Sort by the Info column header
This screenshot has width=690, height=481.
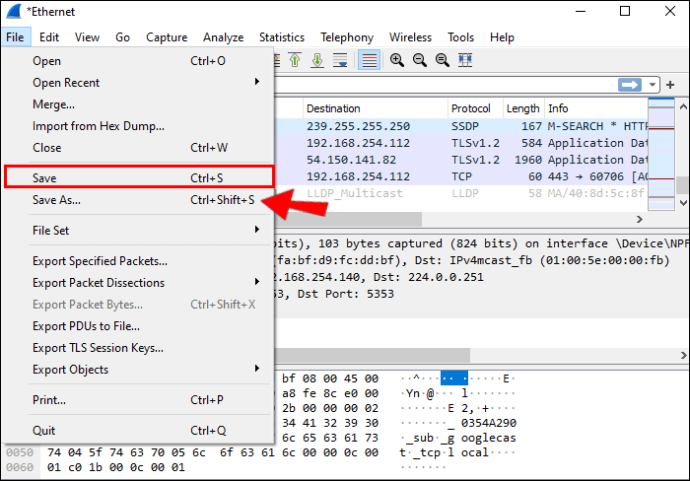coord(596,108)
